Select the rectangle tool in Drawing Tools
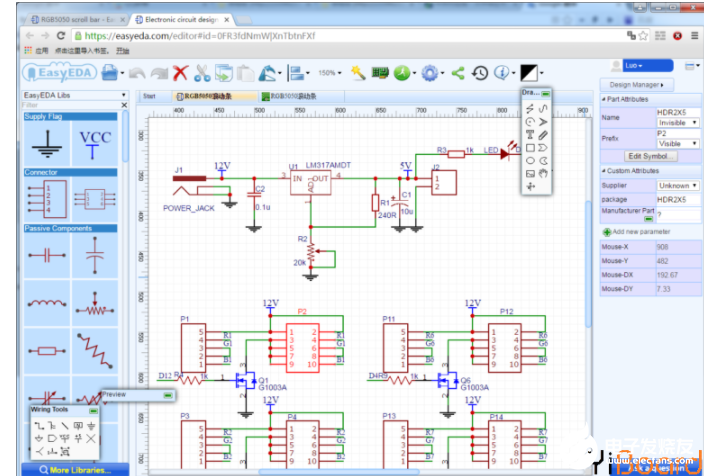Image resolution: width=704 pixels, height=476 pixels. [x=530, y=148]
